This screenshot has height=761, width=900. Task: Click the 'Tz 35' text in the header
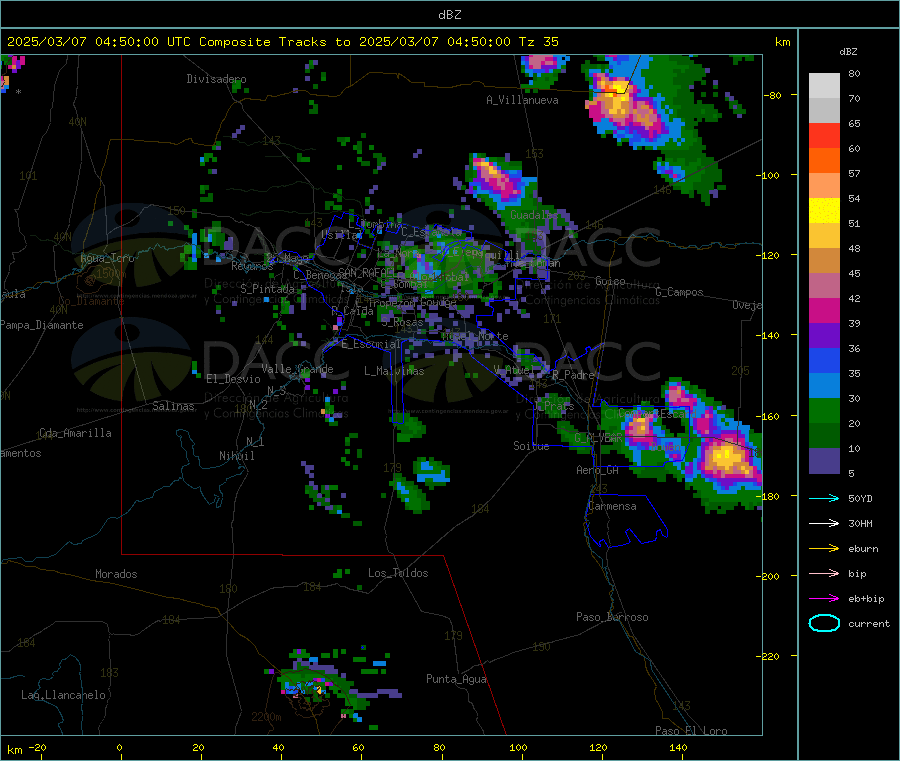coord(538,42)
